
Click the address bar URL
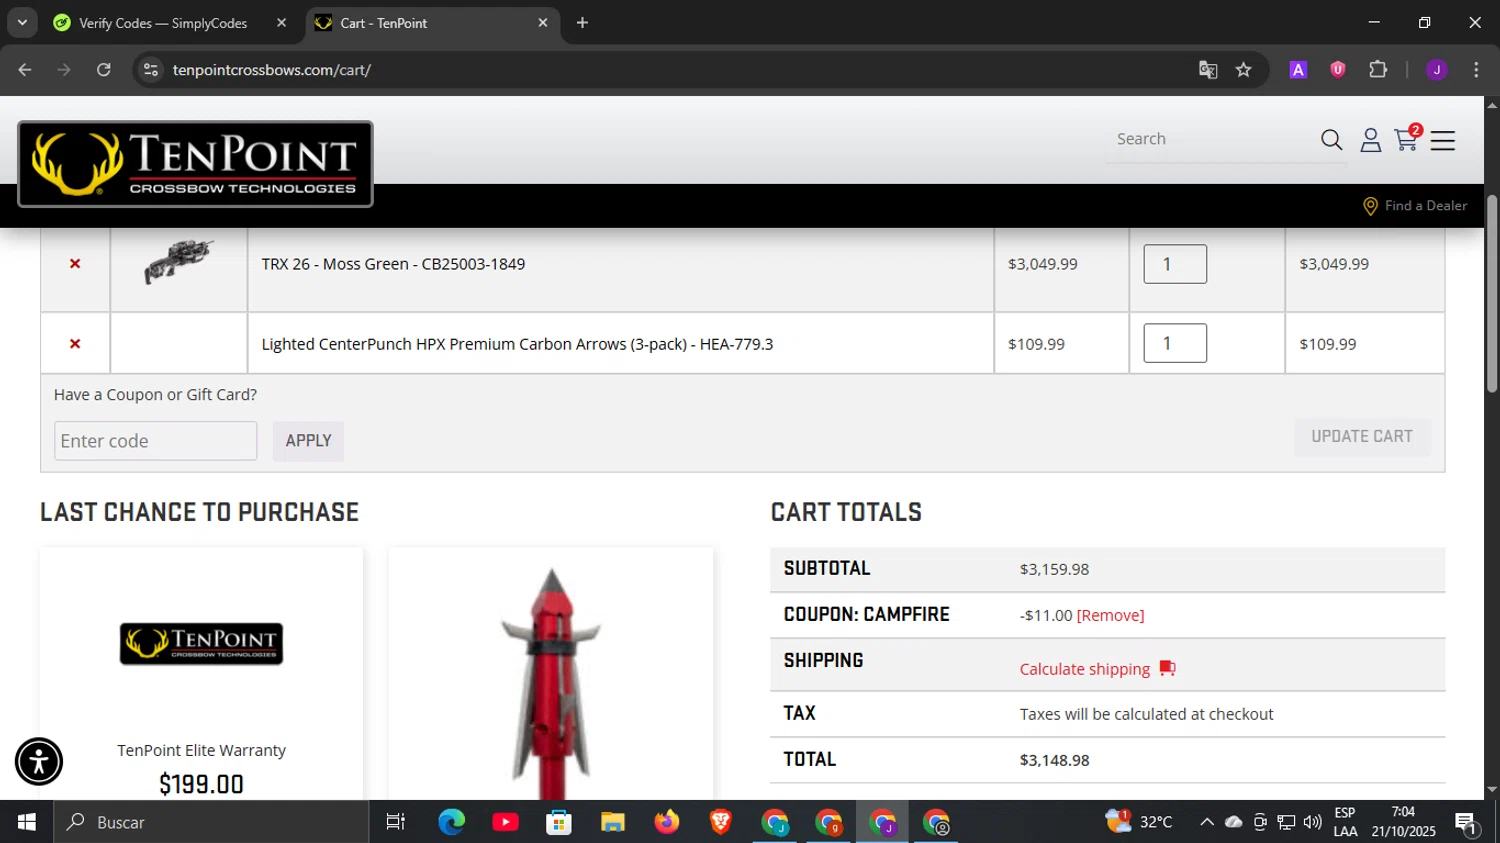pyautogui.click(x=272, y=70)
